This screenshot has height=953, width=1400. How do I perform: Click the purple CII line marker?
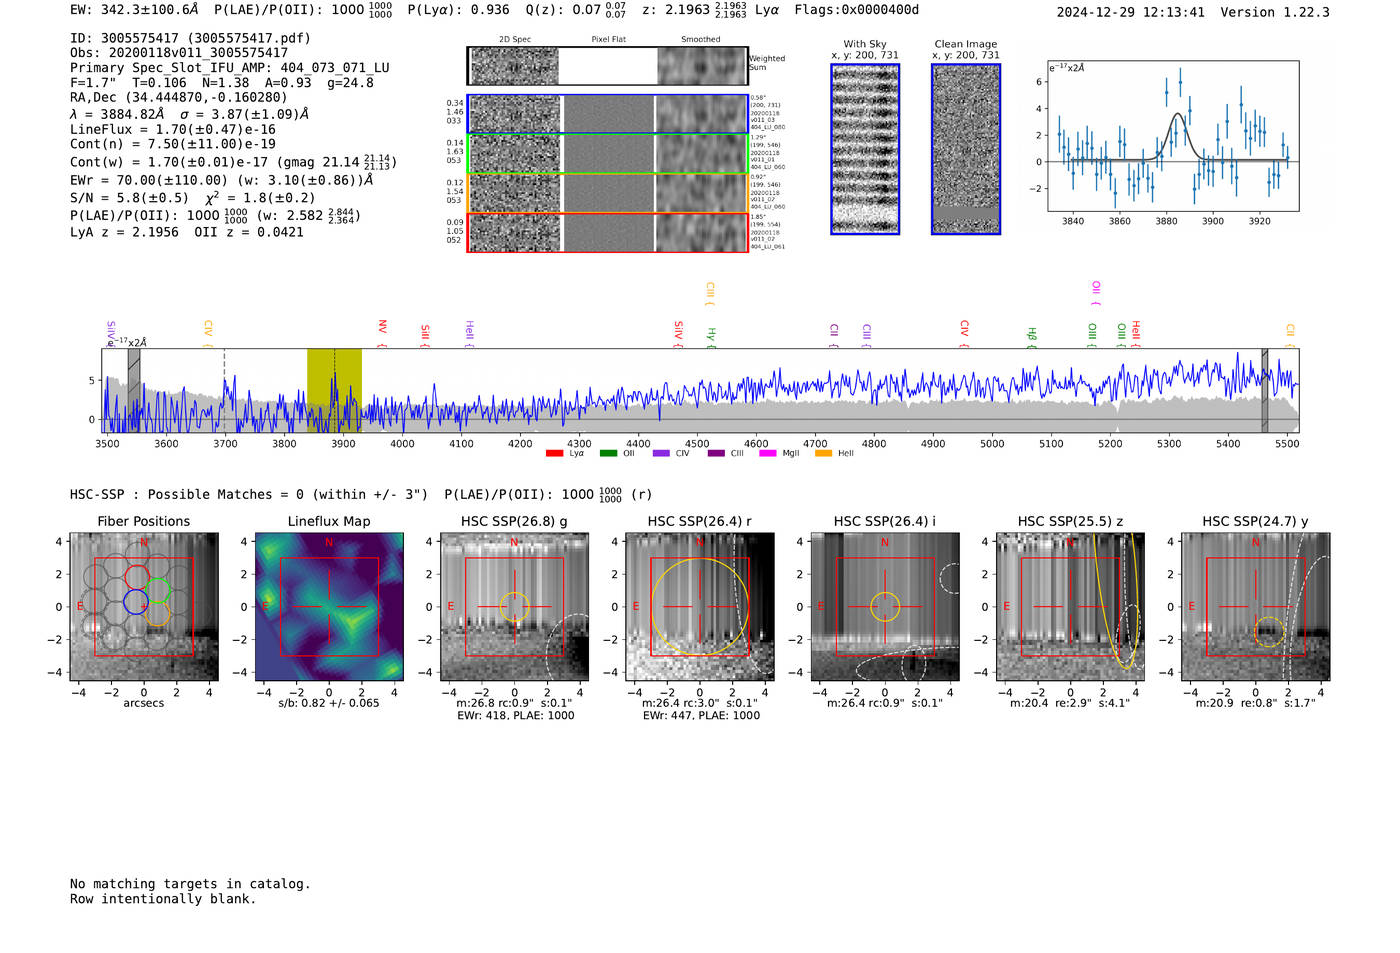[x=834, y=335]
